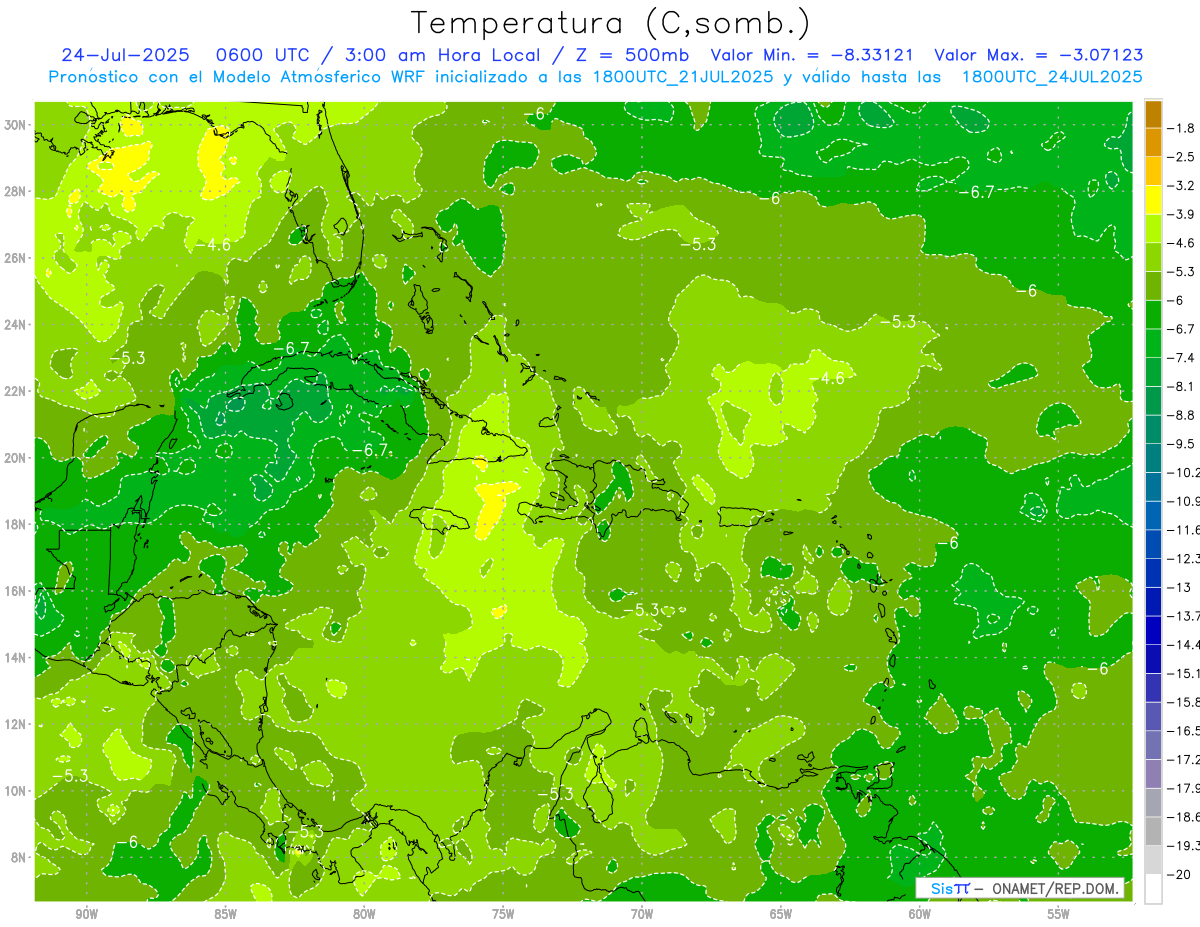Click the '16N' latitude axis label
Viewport: 1200px width, 927px height.
tap(16, 591)
